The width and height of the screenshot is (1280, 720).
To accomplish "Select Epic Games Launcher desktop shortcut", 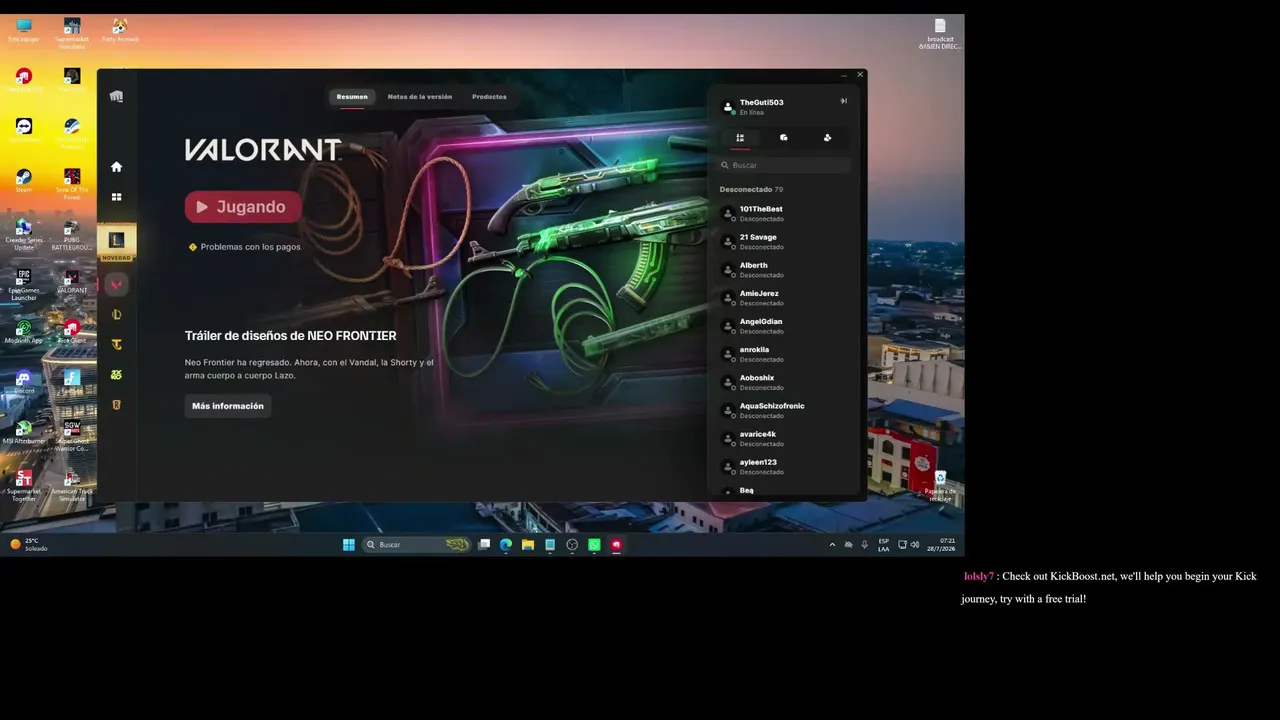I will [23, 284].
